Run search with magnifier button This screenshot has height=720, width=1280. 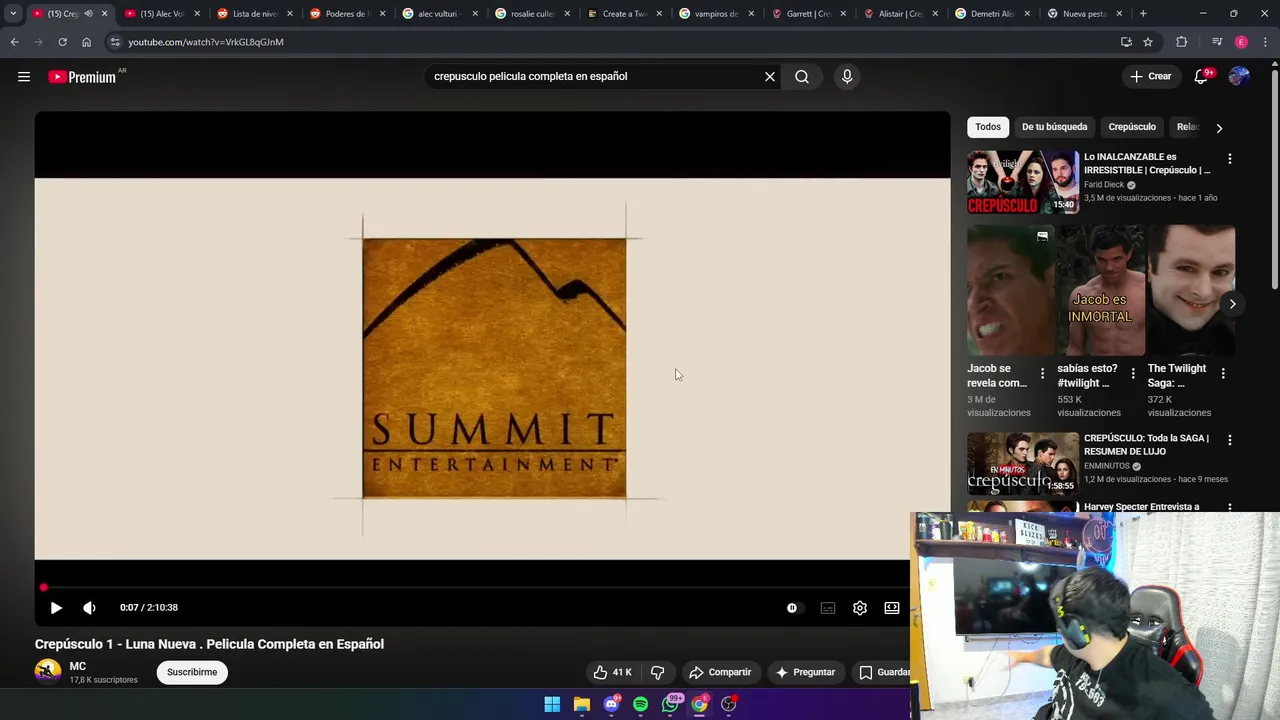pos(802,76)
